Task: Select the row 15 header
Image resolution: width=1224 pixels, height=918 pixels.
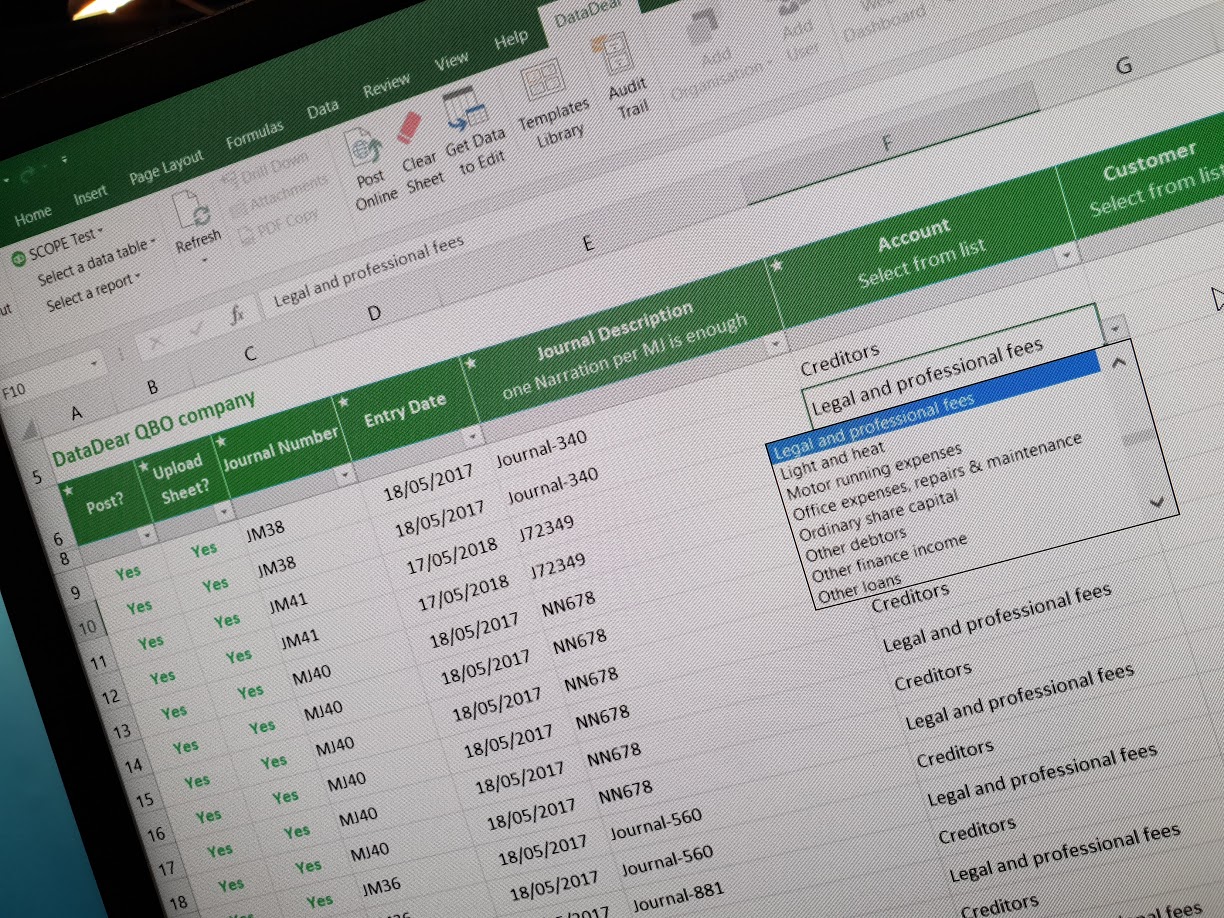Action: pos(145,801)
